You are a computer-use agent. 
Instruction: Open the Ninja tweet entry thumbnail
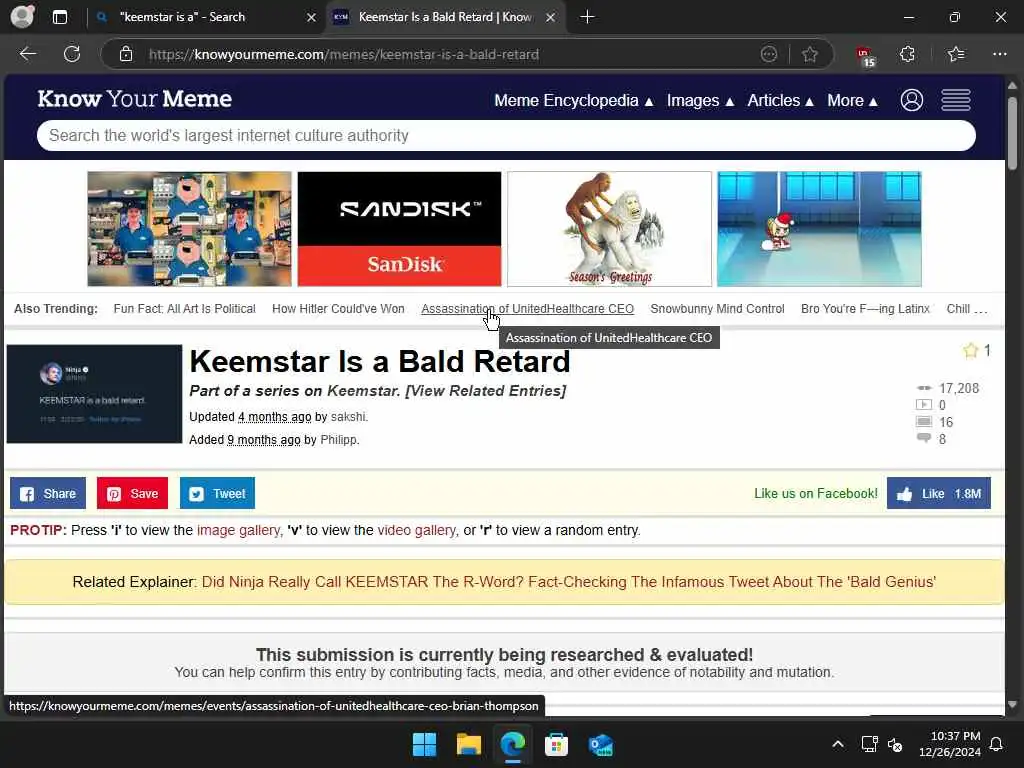pyautogui.click(x=94, y=394)
